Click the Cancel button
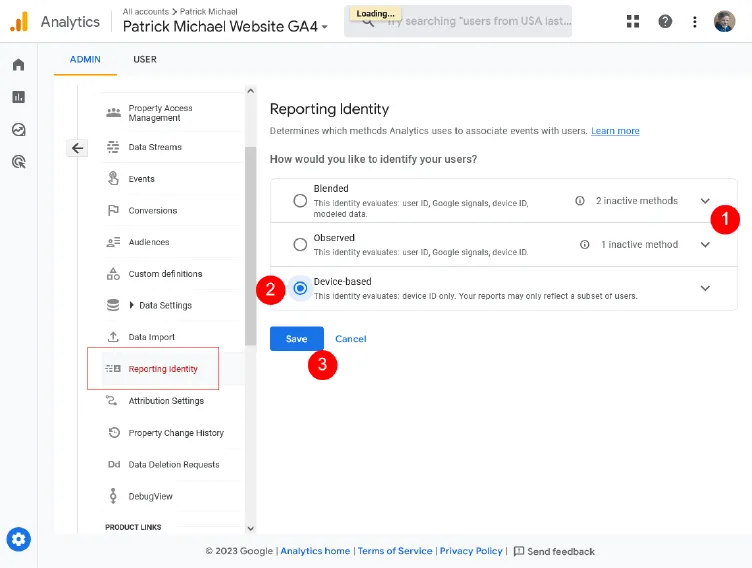 pos(351,339)
